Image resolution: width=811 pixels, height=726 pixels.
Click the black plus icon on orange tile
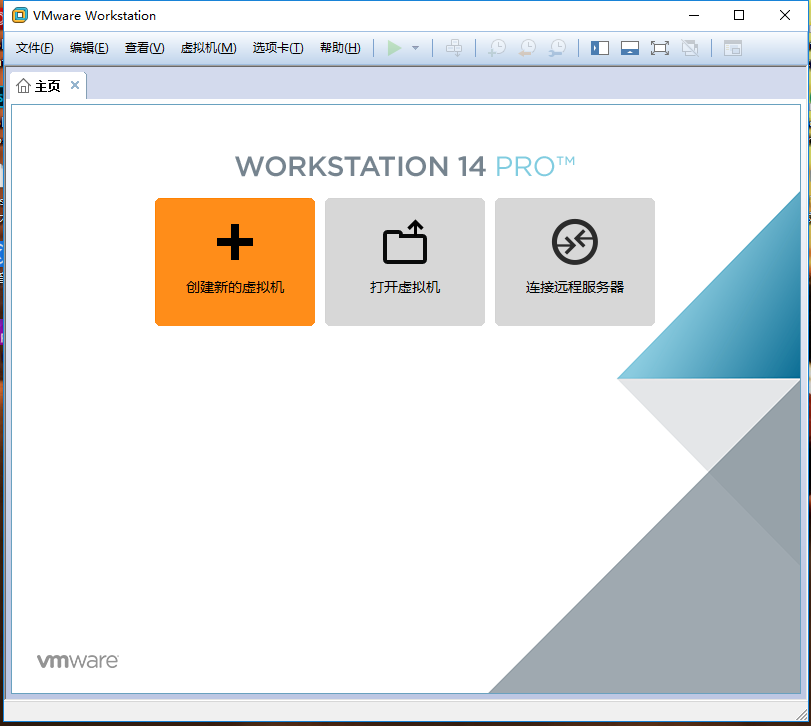235,241
